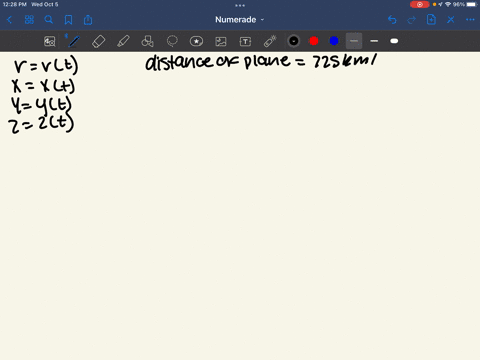Select the thin stroke width
The image size is (480, 360).
(x=354, y=41)
